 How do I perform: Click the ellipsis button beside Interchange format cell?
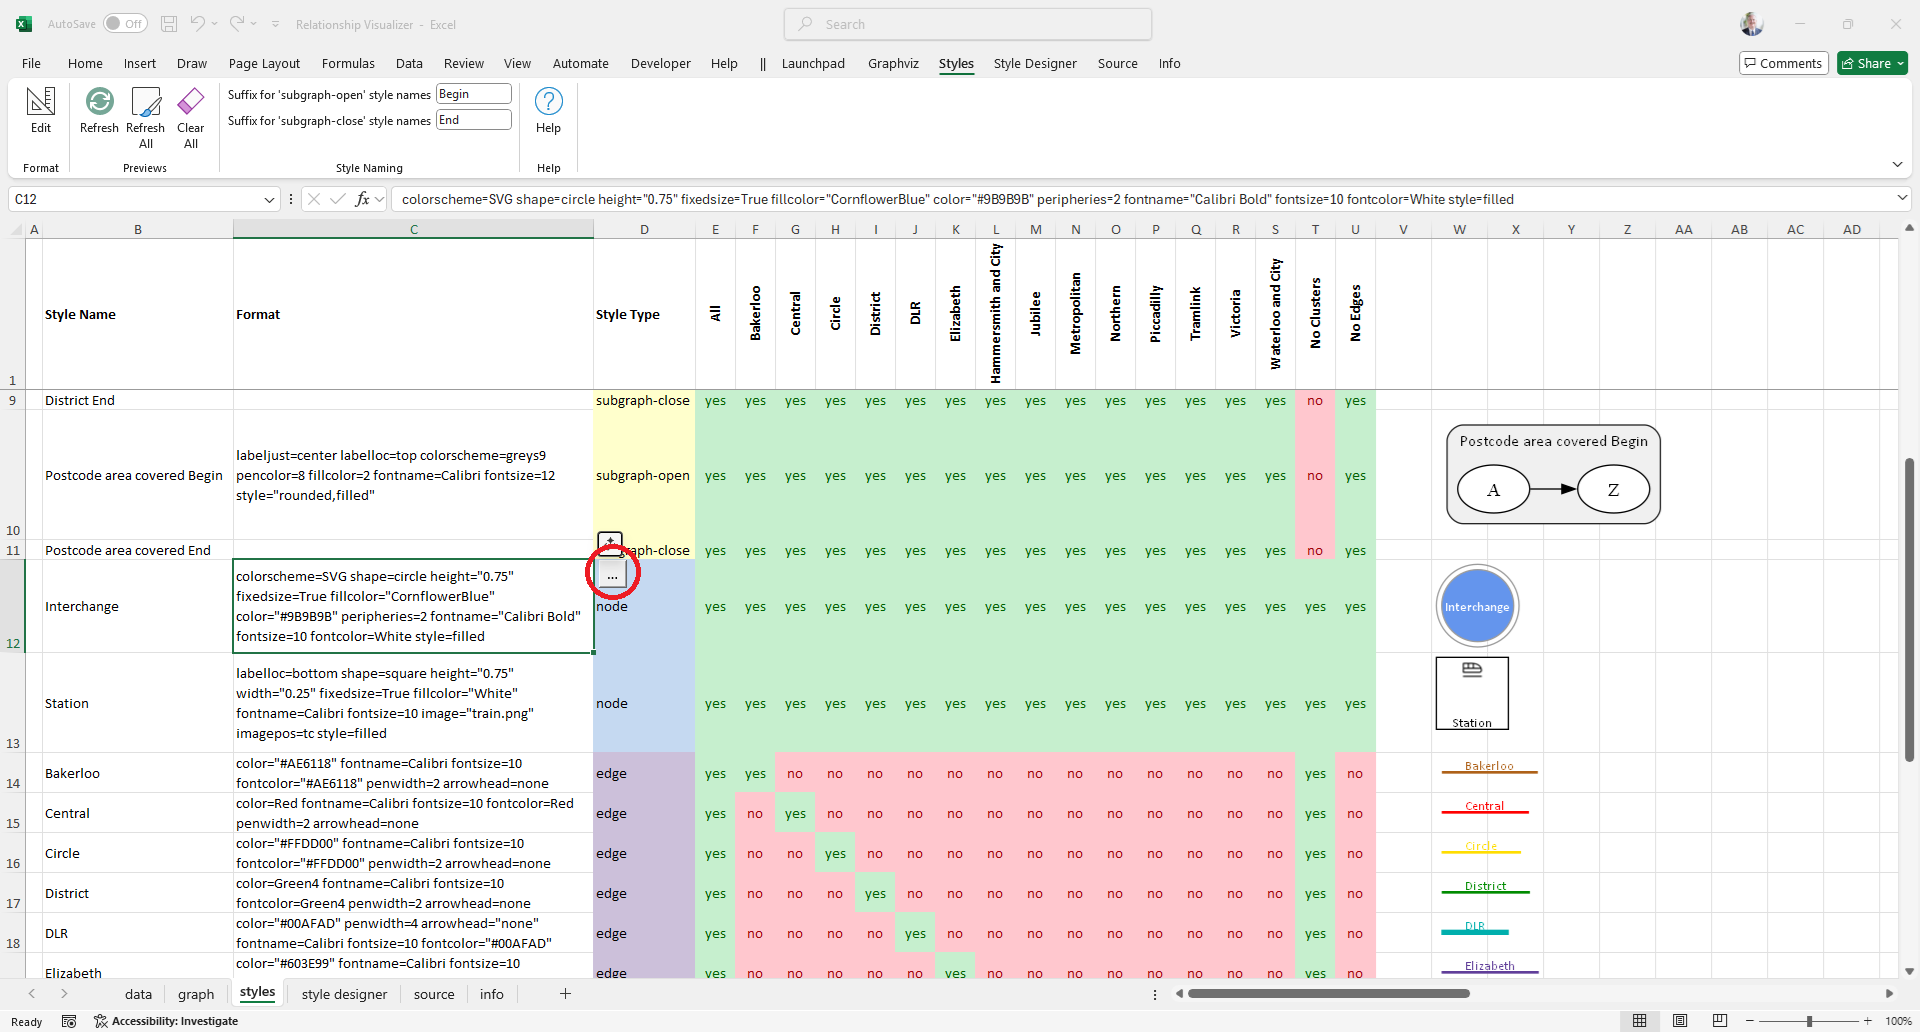[x=612, y=575]
